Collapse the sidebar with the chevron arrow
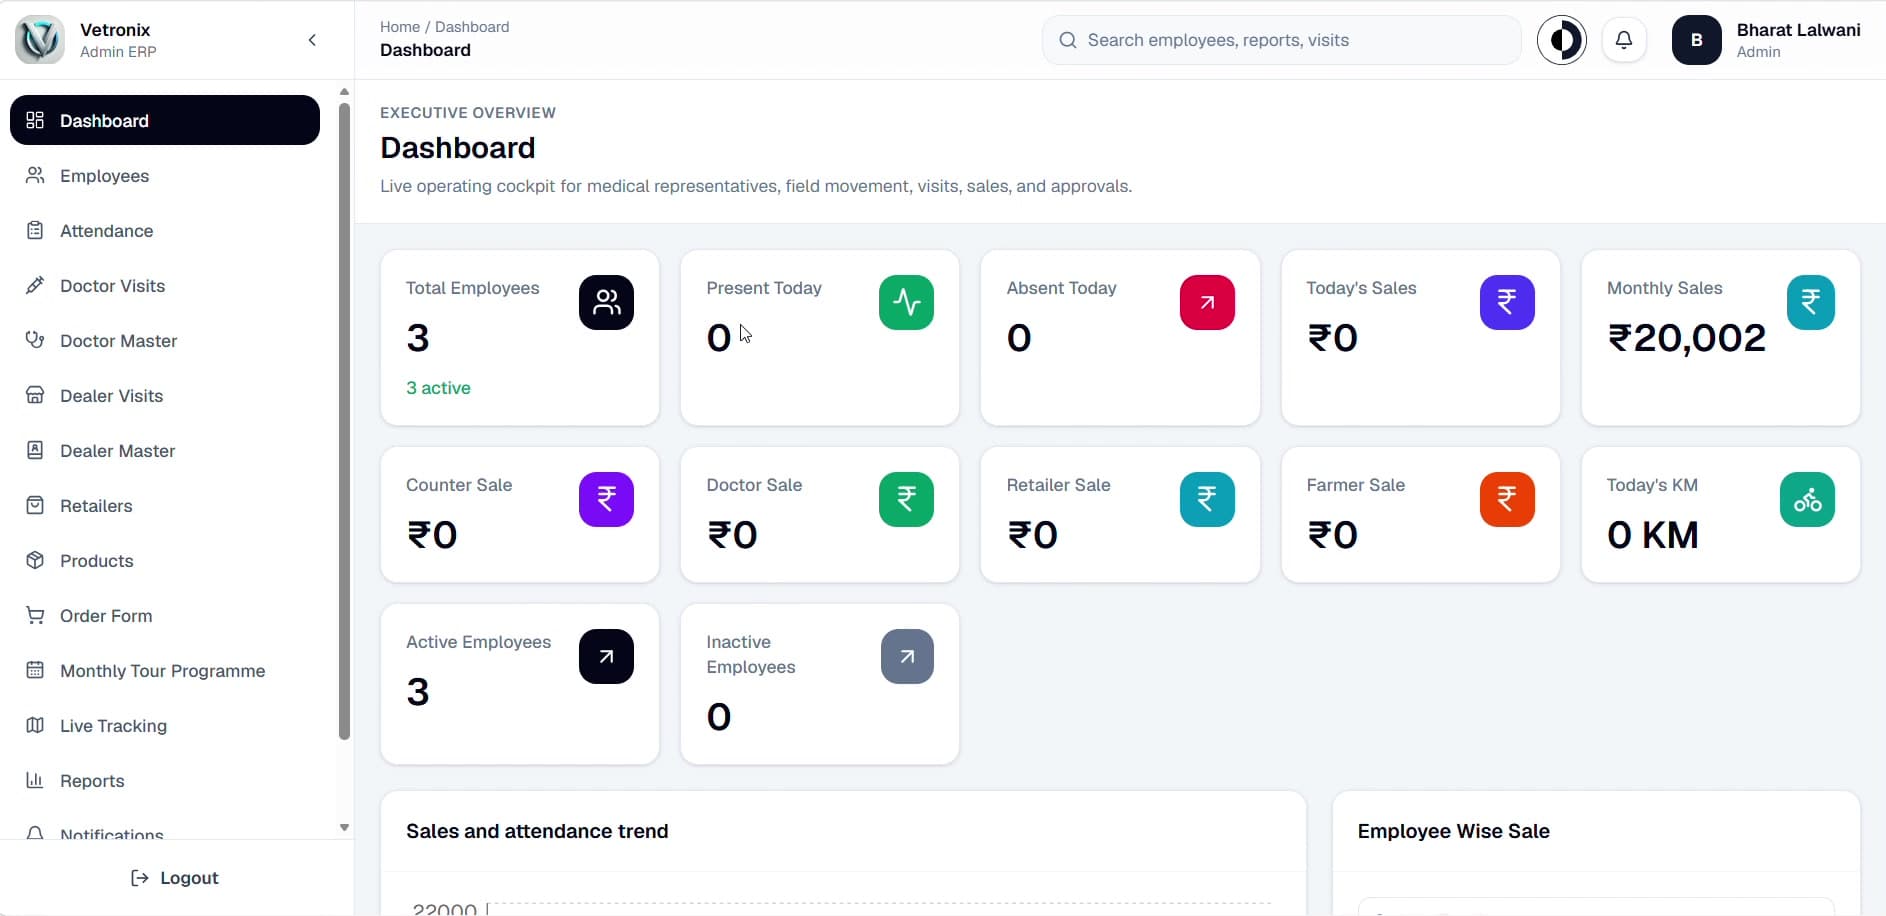This screenshot has height=916, width=1886. (312, 40)
